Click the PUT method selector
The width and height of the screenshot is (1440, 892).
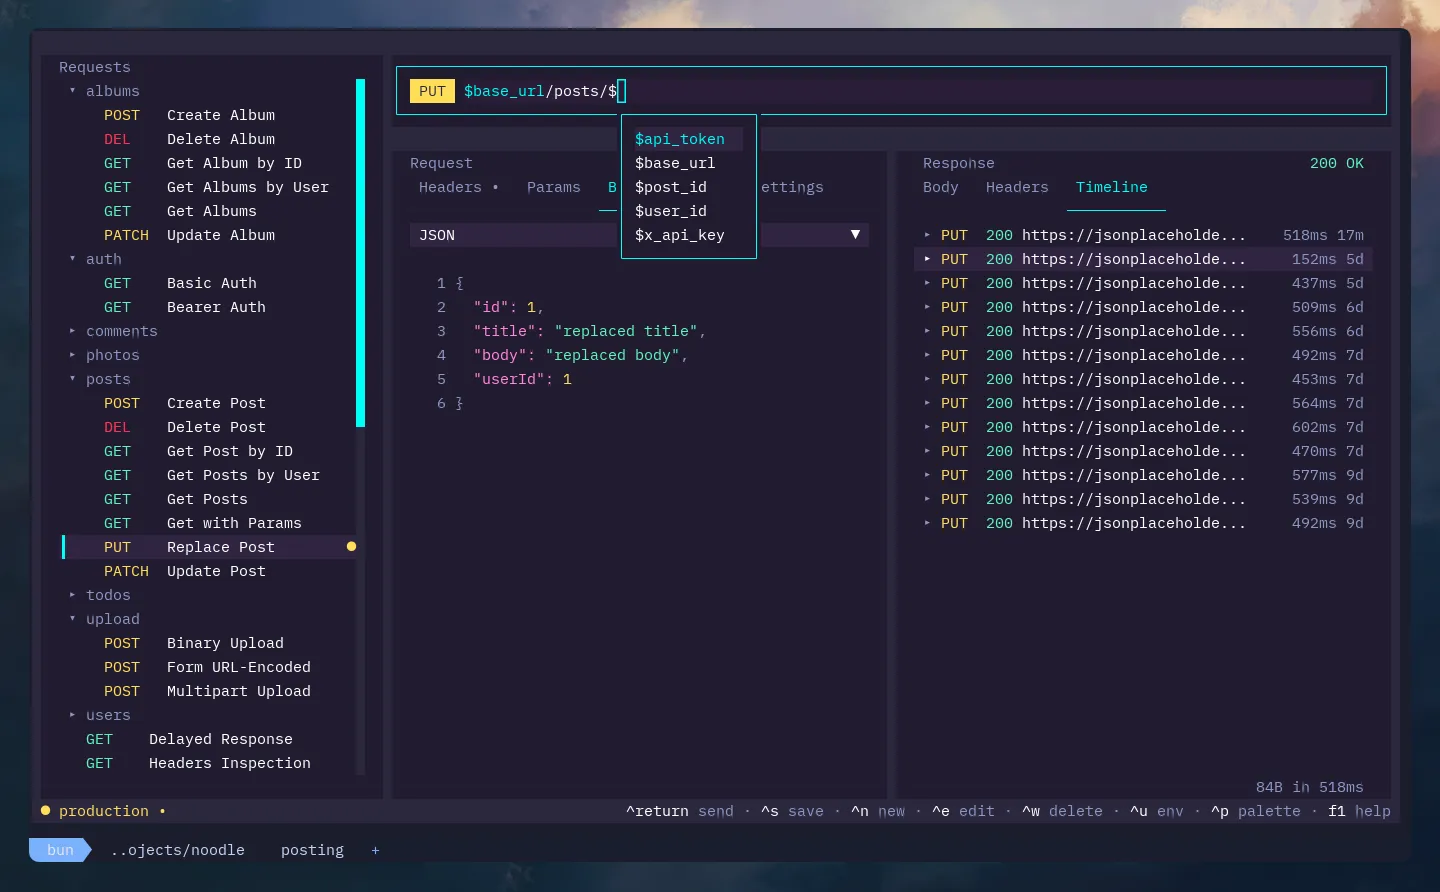point(432,91)
